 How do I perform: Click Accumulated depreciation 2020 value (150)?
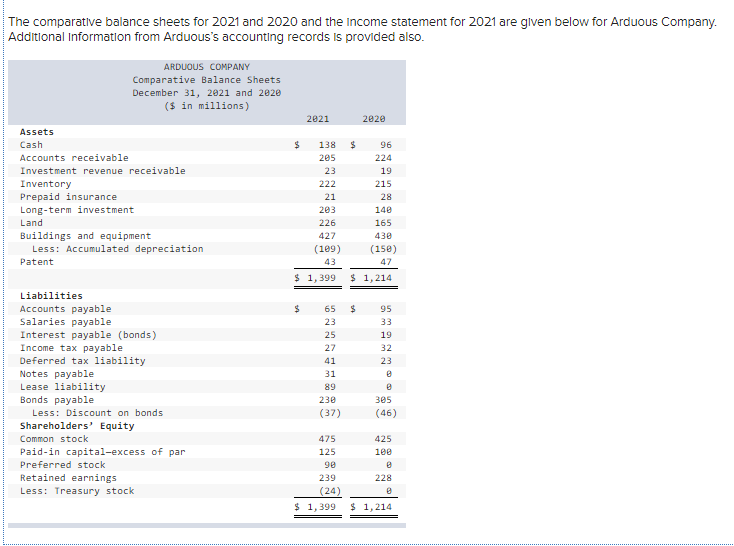click(x=383, y=249)
